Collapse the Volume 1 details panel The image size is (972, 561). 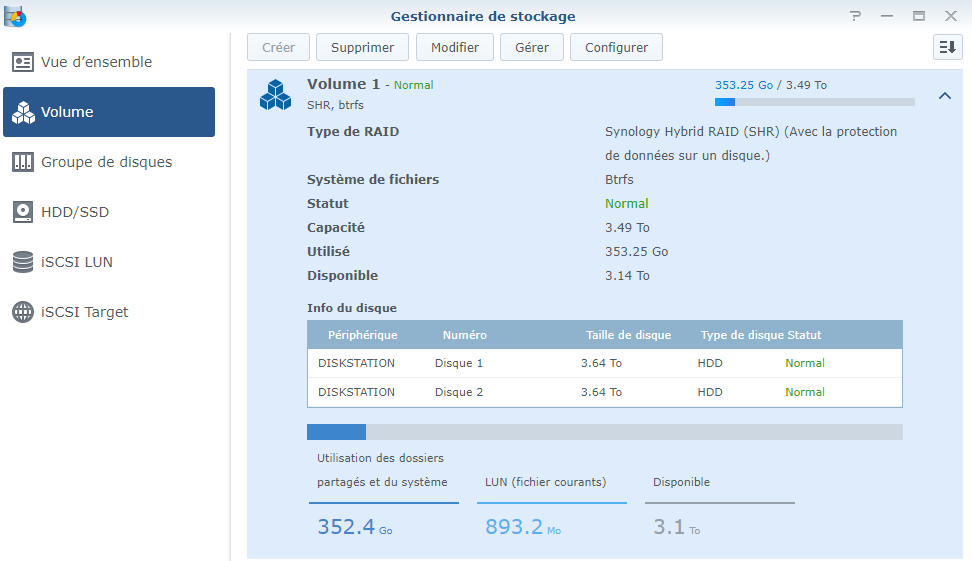click(944, 96)
